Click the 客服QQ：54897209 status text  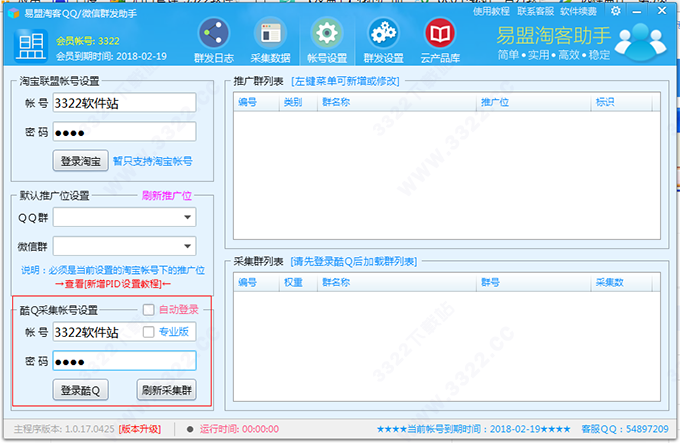[x=625, y=429]
